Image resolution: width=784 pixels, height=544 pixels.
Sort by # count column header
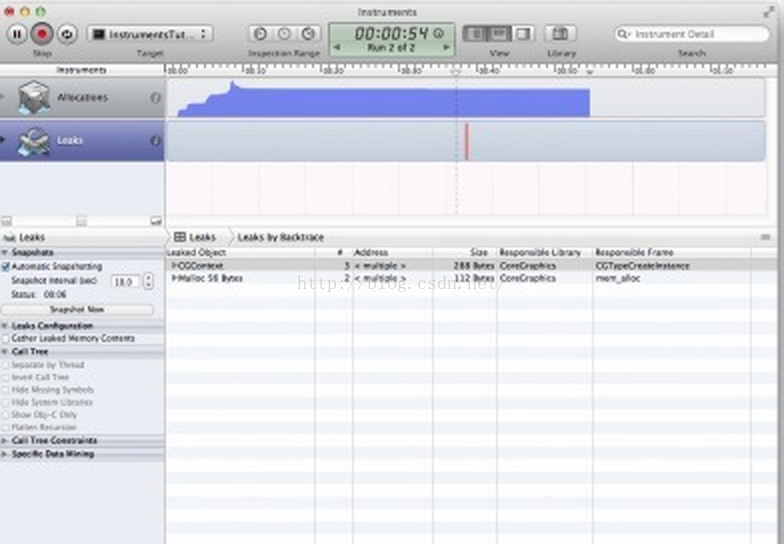(334, 252)
